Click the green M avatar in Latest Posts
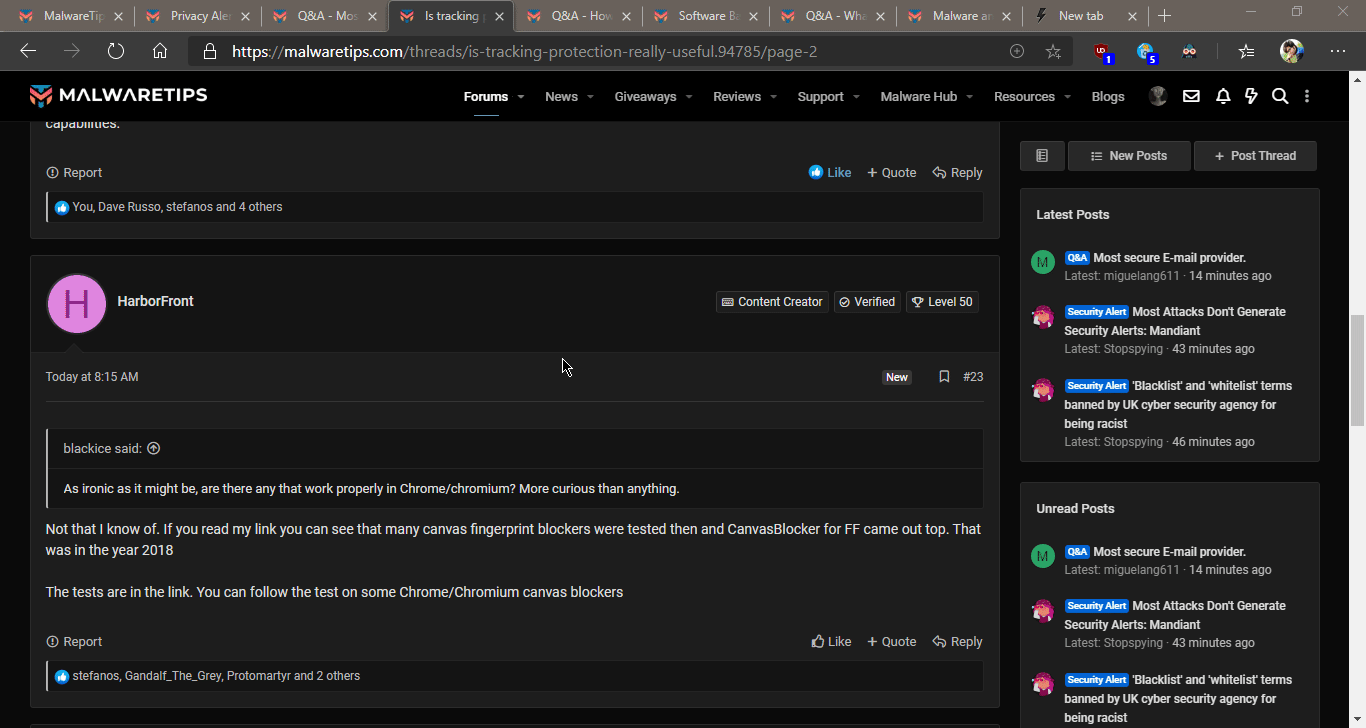Viewport: 1366px width, 728px height. (1043, 262)
